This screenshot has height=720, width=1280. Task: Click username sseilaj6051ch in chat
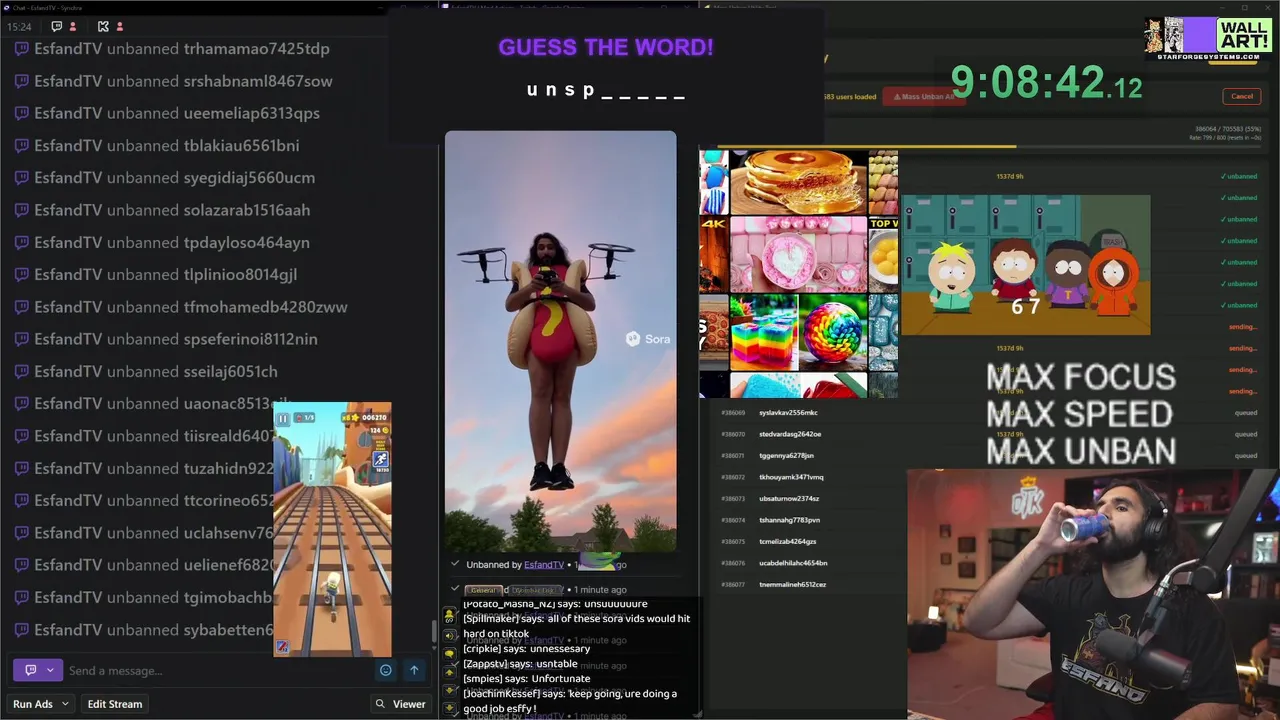[230, 372]
